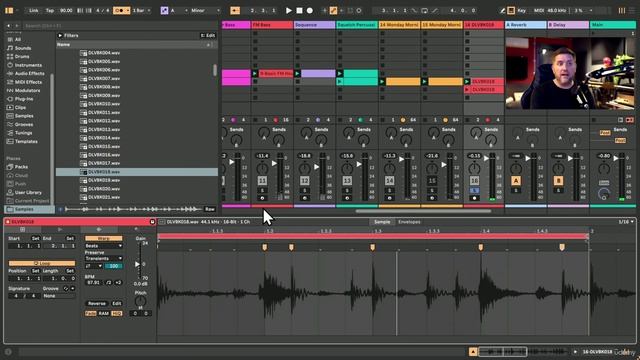This screenshot has height=360, width=640.
Task: Select the A Reverb return track header
Action: (x=526, y=25)
